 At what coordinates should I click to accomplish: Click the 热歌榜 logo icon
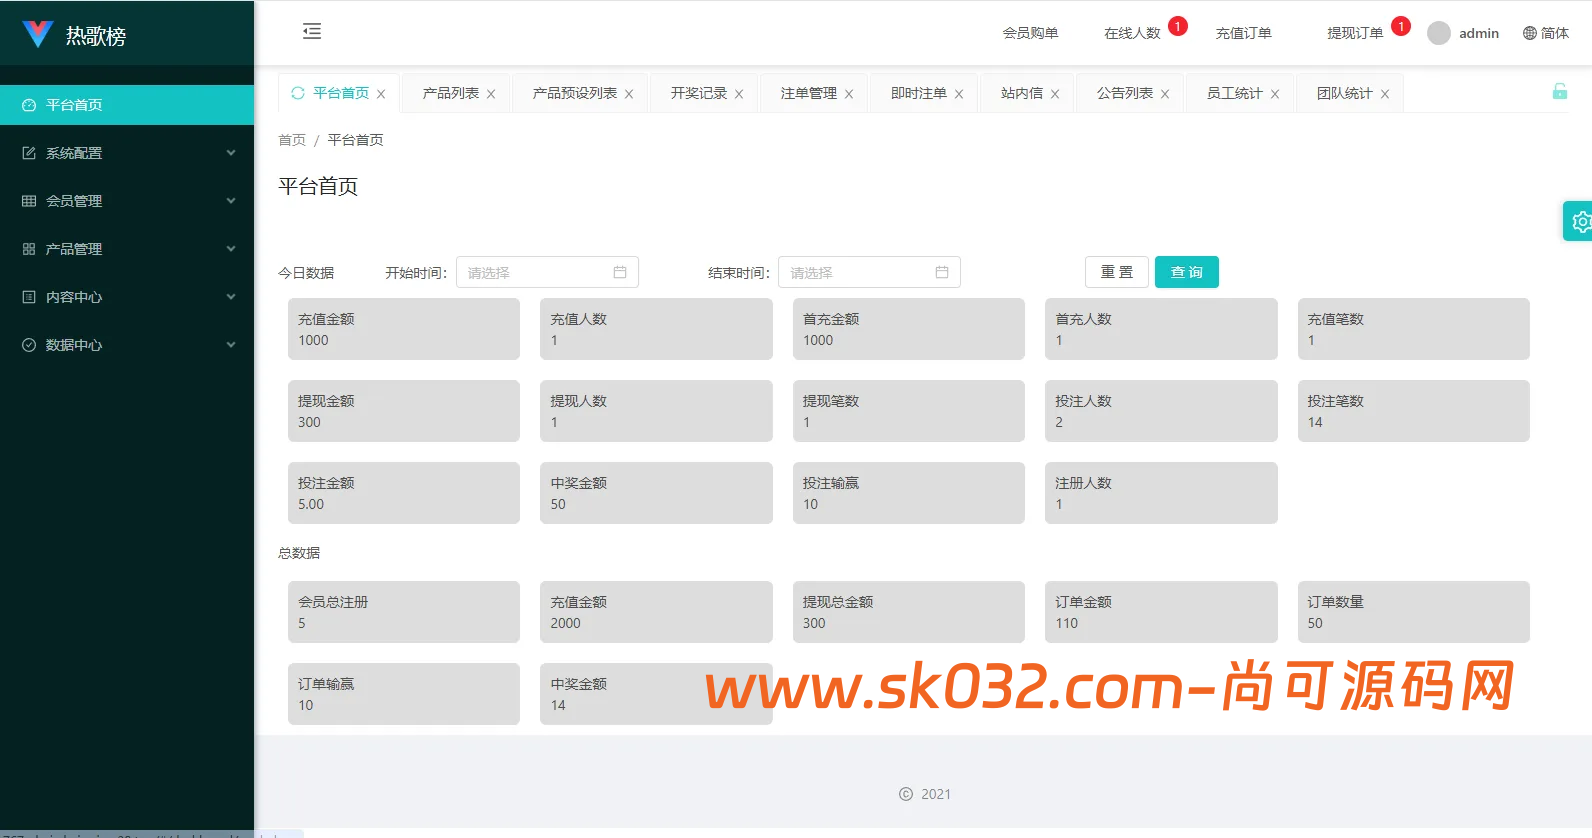click(37, 35)
